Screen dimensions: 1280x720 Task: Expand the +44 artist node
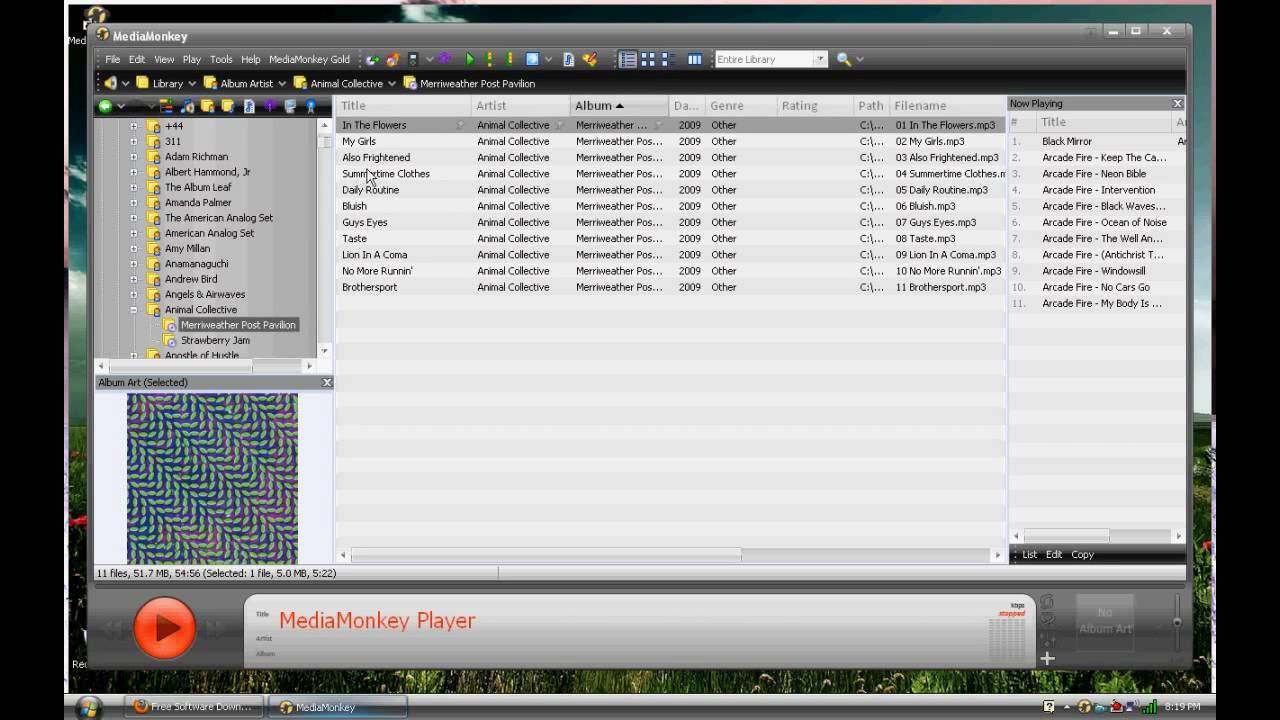pyautogui.click(x=133, y=126)
